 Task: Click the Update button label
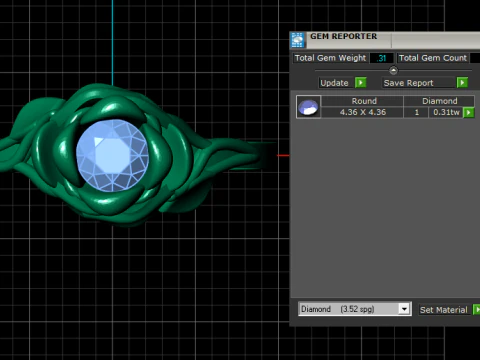click(x=334, y=83)
